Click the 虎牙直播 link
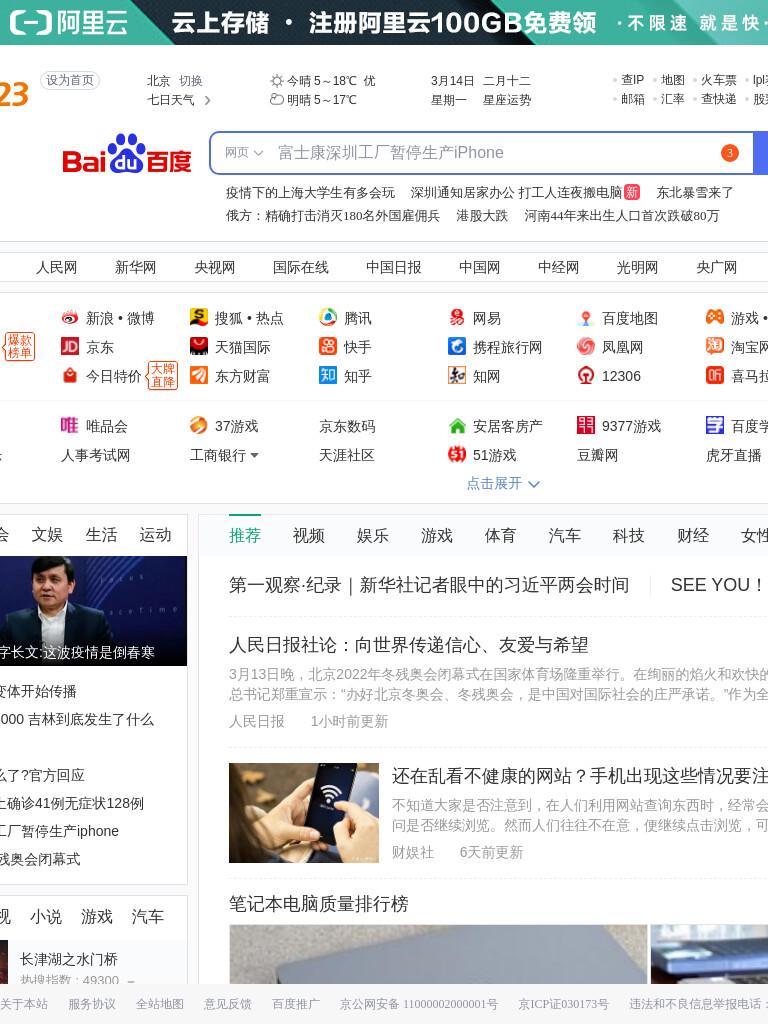 click(733, 455)
